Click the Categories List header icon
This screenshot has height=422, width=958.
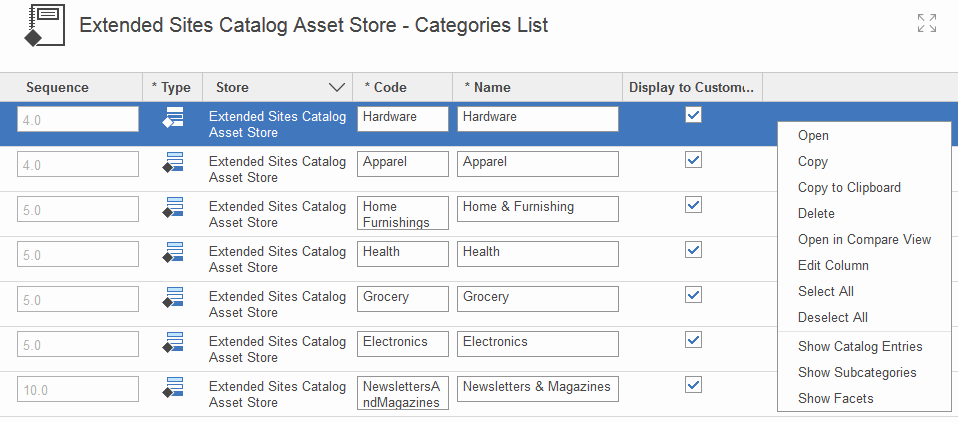coord(44,26)
